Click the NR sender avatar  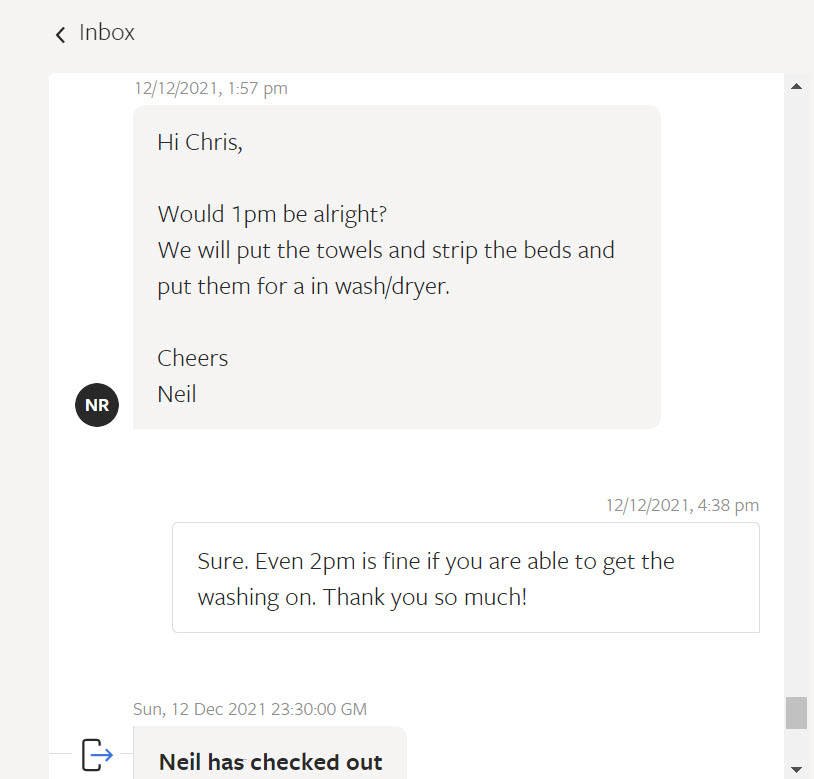coord(97,405)
